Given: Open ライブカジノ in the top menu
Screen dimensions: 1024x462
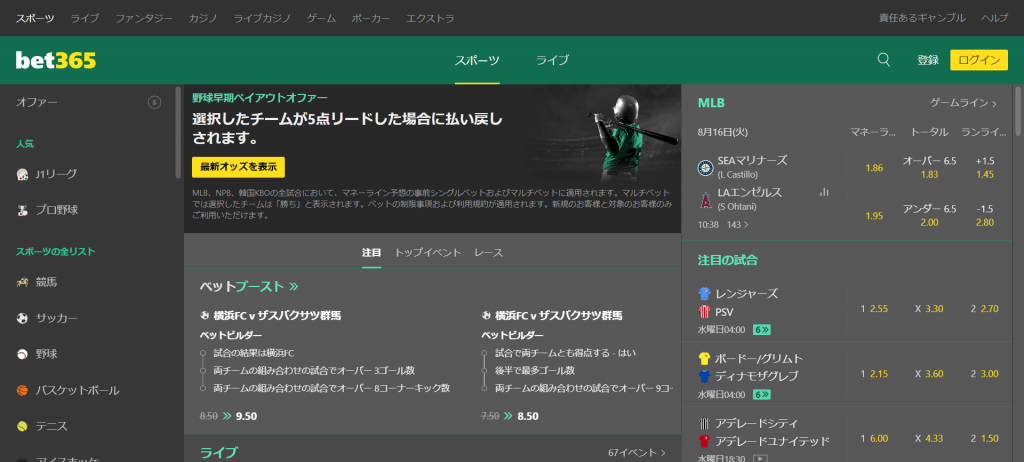Looking at the screenshot, I should [x=262, y=18].
